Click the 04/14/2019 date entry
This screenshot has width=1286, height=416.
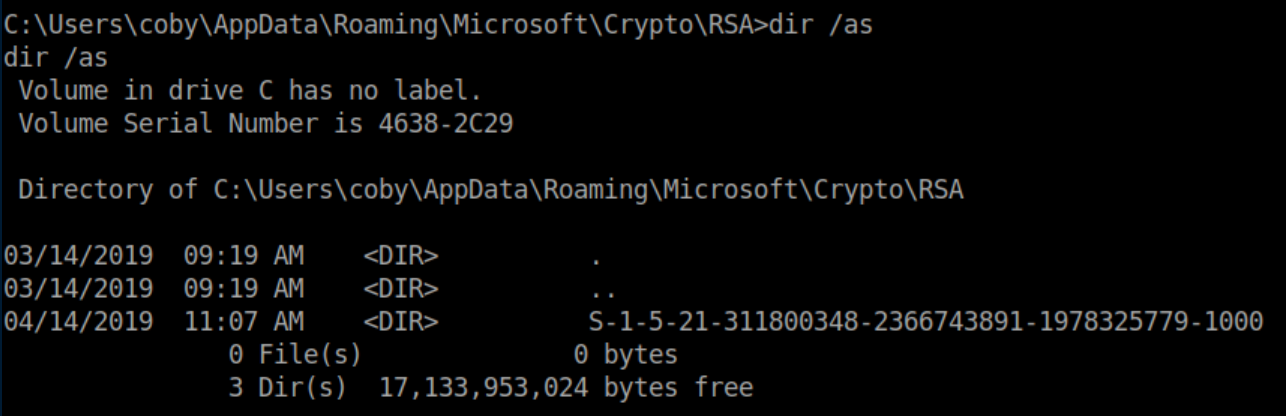[78, 322]
